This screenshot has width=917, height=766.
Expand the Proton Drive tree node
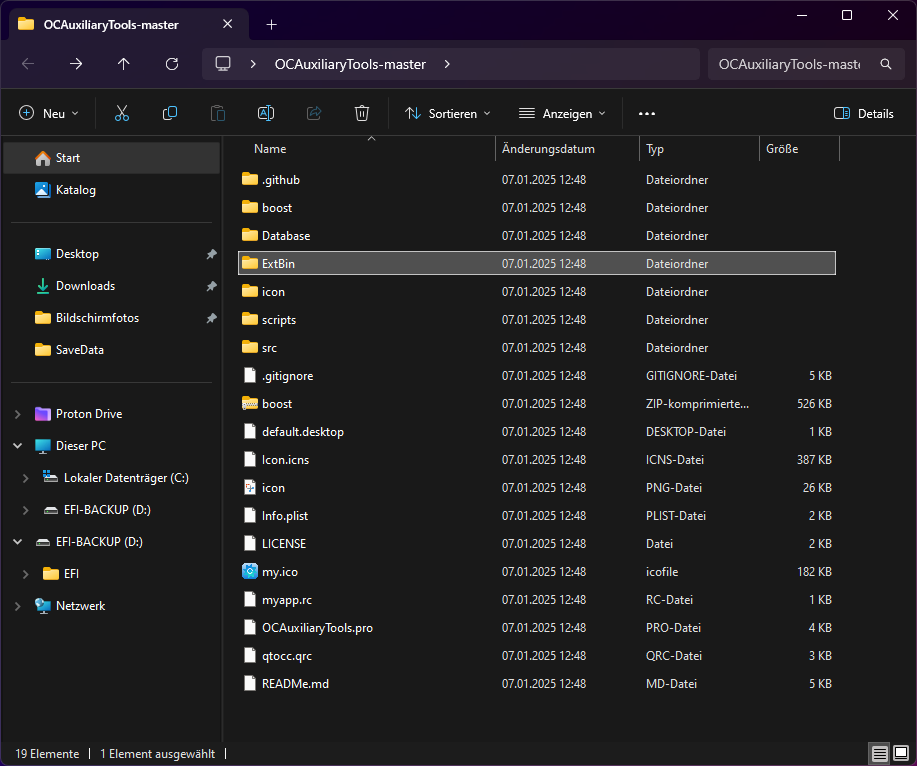pyautogui.click(x=19, y=414)
